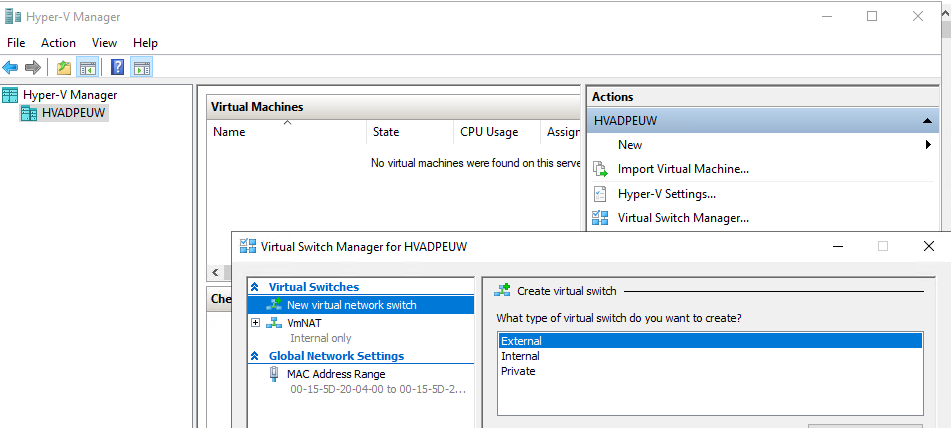Screen dimensions: 951x428
Task: Open the File menu
Action: point(16,43)
